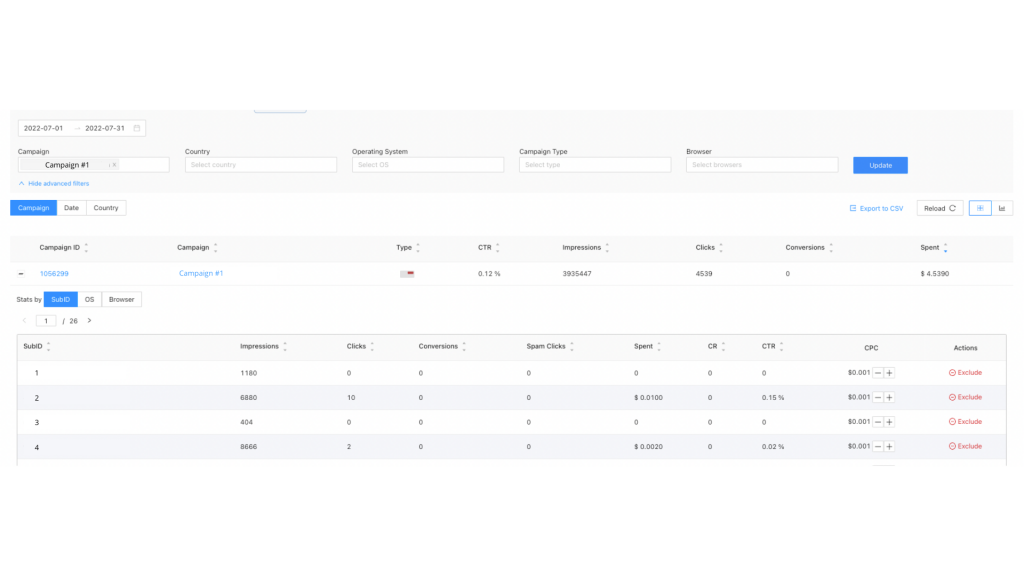
Task: Go to next SubID page arrow
Action: point(89,321)
